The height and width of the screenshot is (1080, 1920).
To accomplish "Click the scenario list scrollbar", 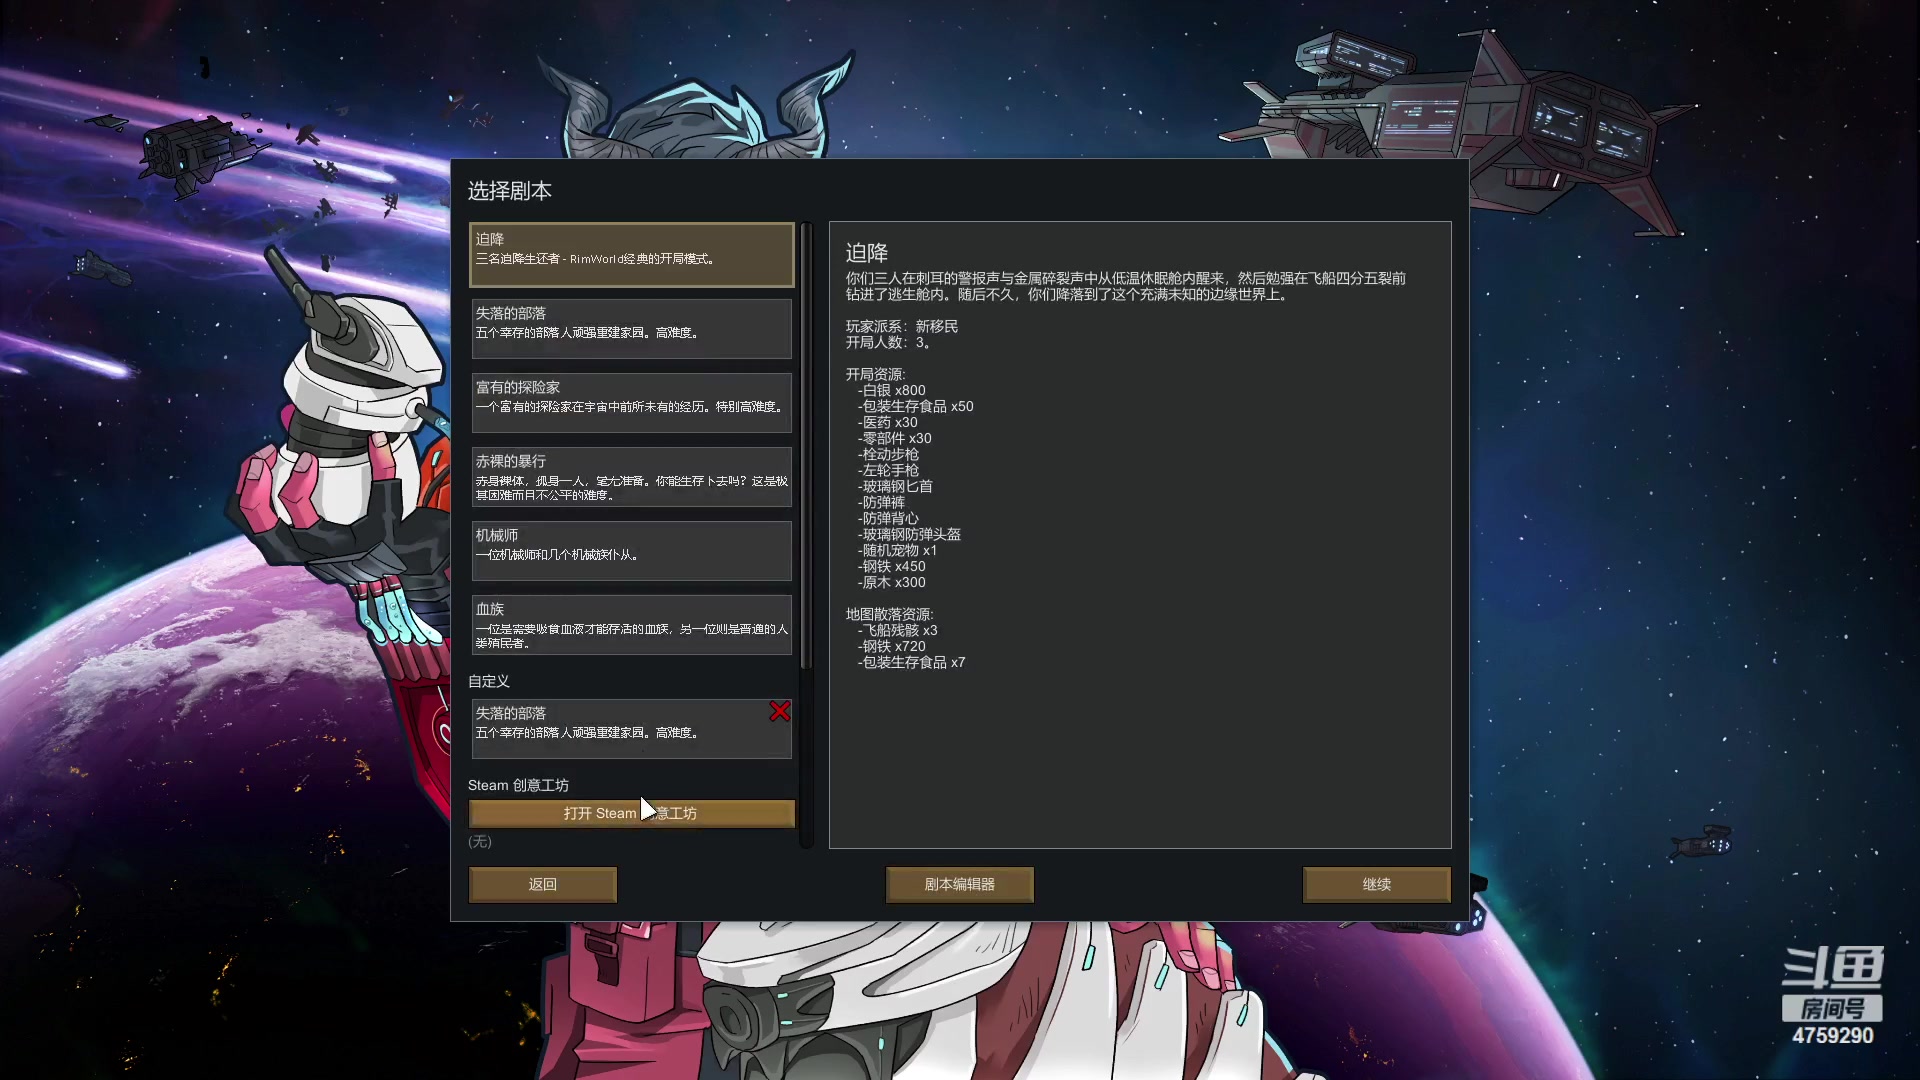I will 806,445.
